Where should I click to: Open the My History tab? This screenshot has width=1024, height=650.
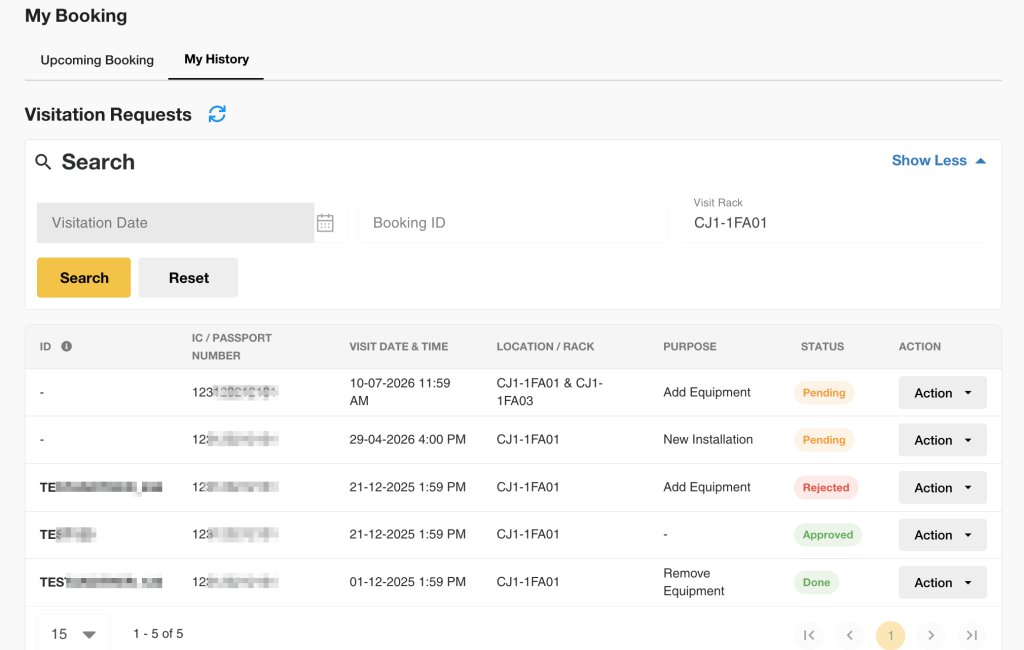216,59
